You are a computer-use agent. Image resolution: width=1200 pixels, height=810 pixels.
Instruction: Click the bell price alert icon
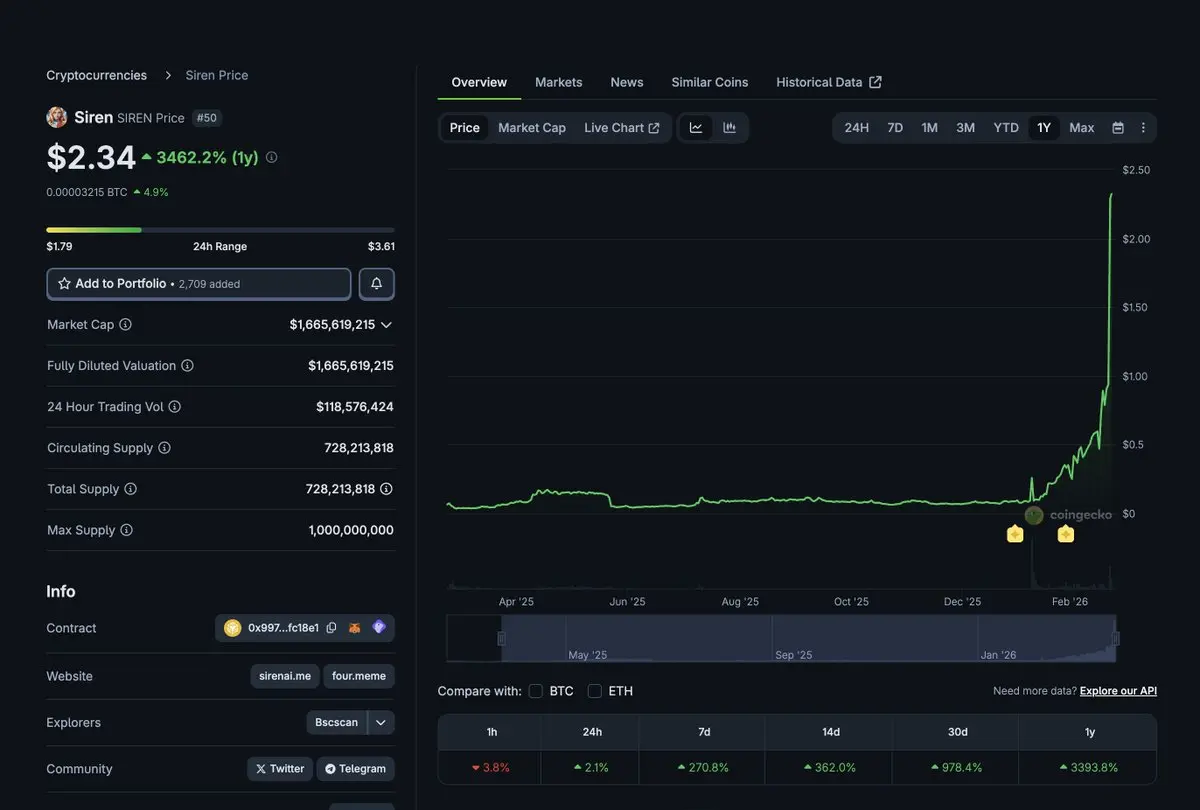[x=377, y=284]
